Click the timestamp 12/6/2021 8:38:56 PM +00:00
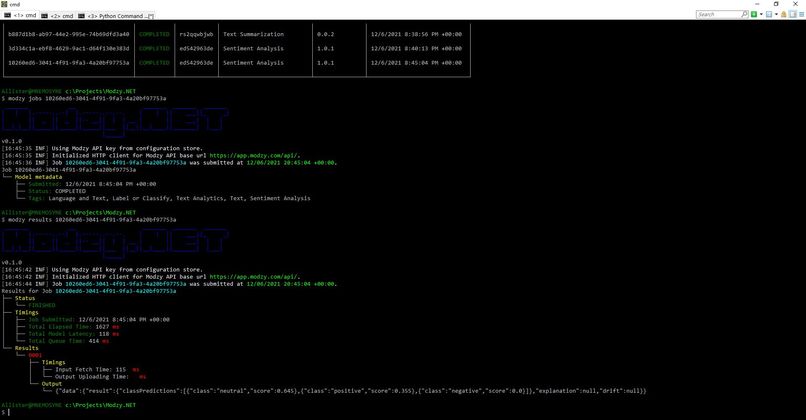This screenshot has height=420, width=806. click(416, 34)
